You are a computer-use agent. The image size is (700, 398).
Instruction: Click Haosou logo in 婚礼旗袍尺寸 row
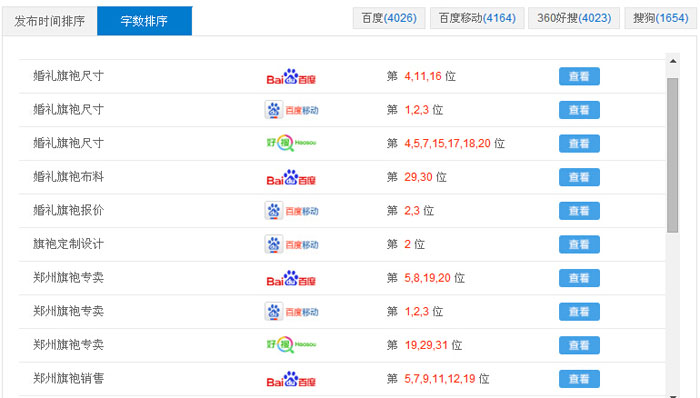pyautogui.click(x=291, y=143)
